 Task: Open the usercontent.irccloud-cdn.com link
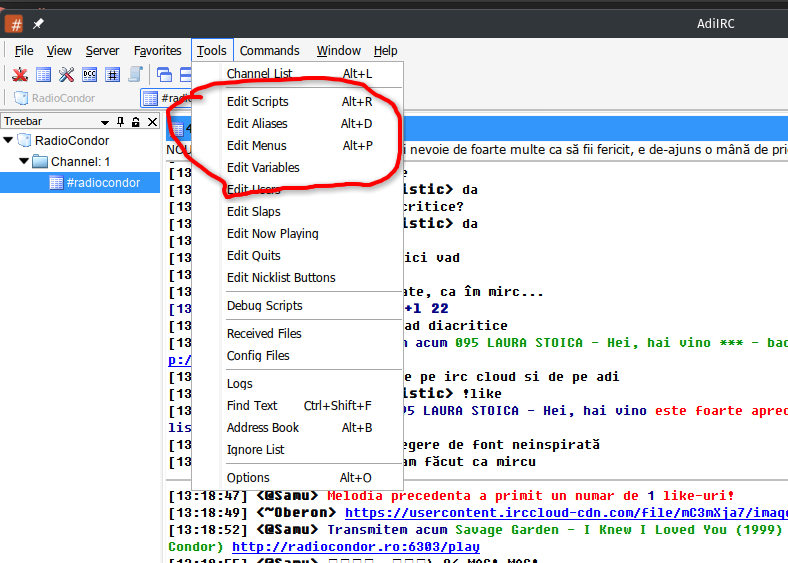tap(566, 513)
